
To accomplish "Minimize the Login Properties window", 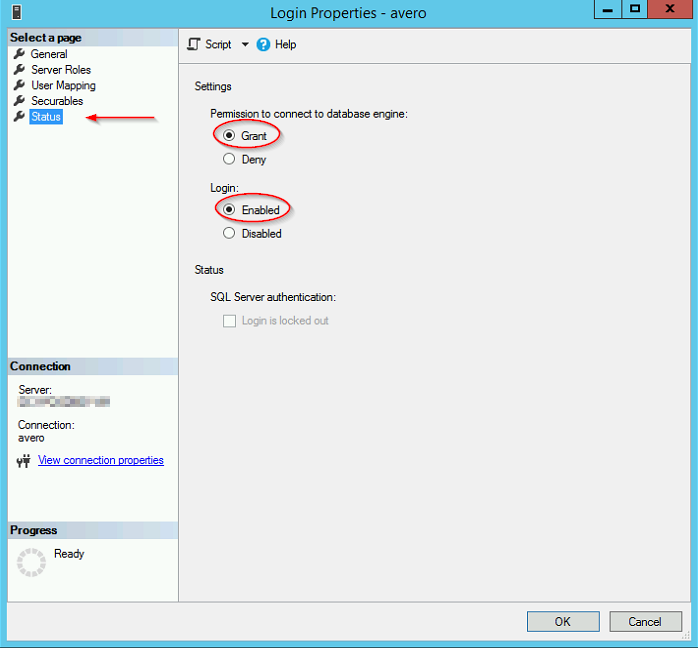I will tap(608, 9).
